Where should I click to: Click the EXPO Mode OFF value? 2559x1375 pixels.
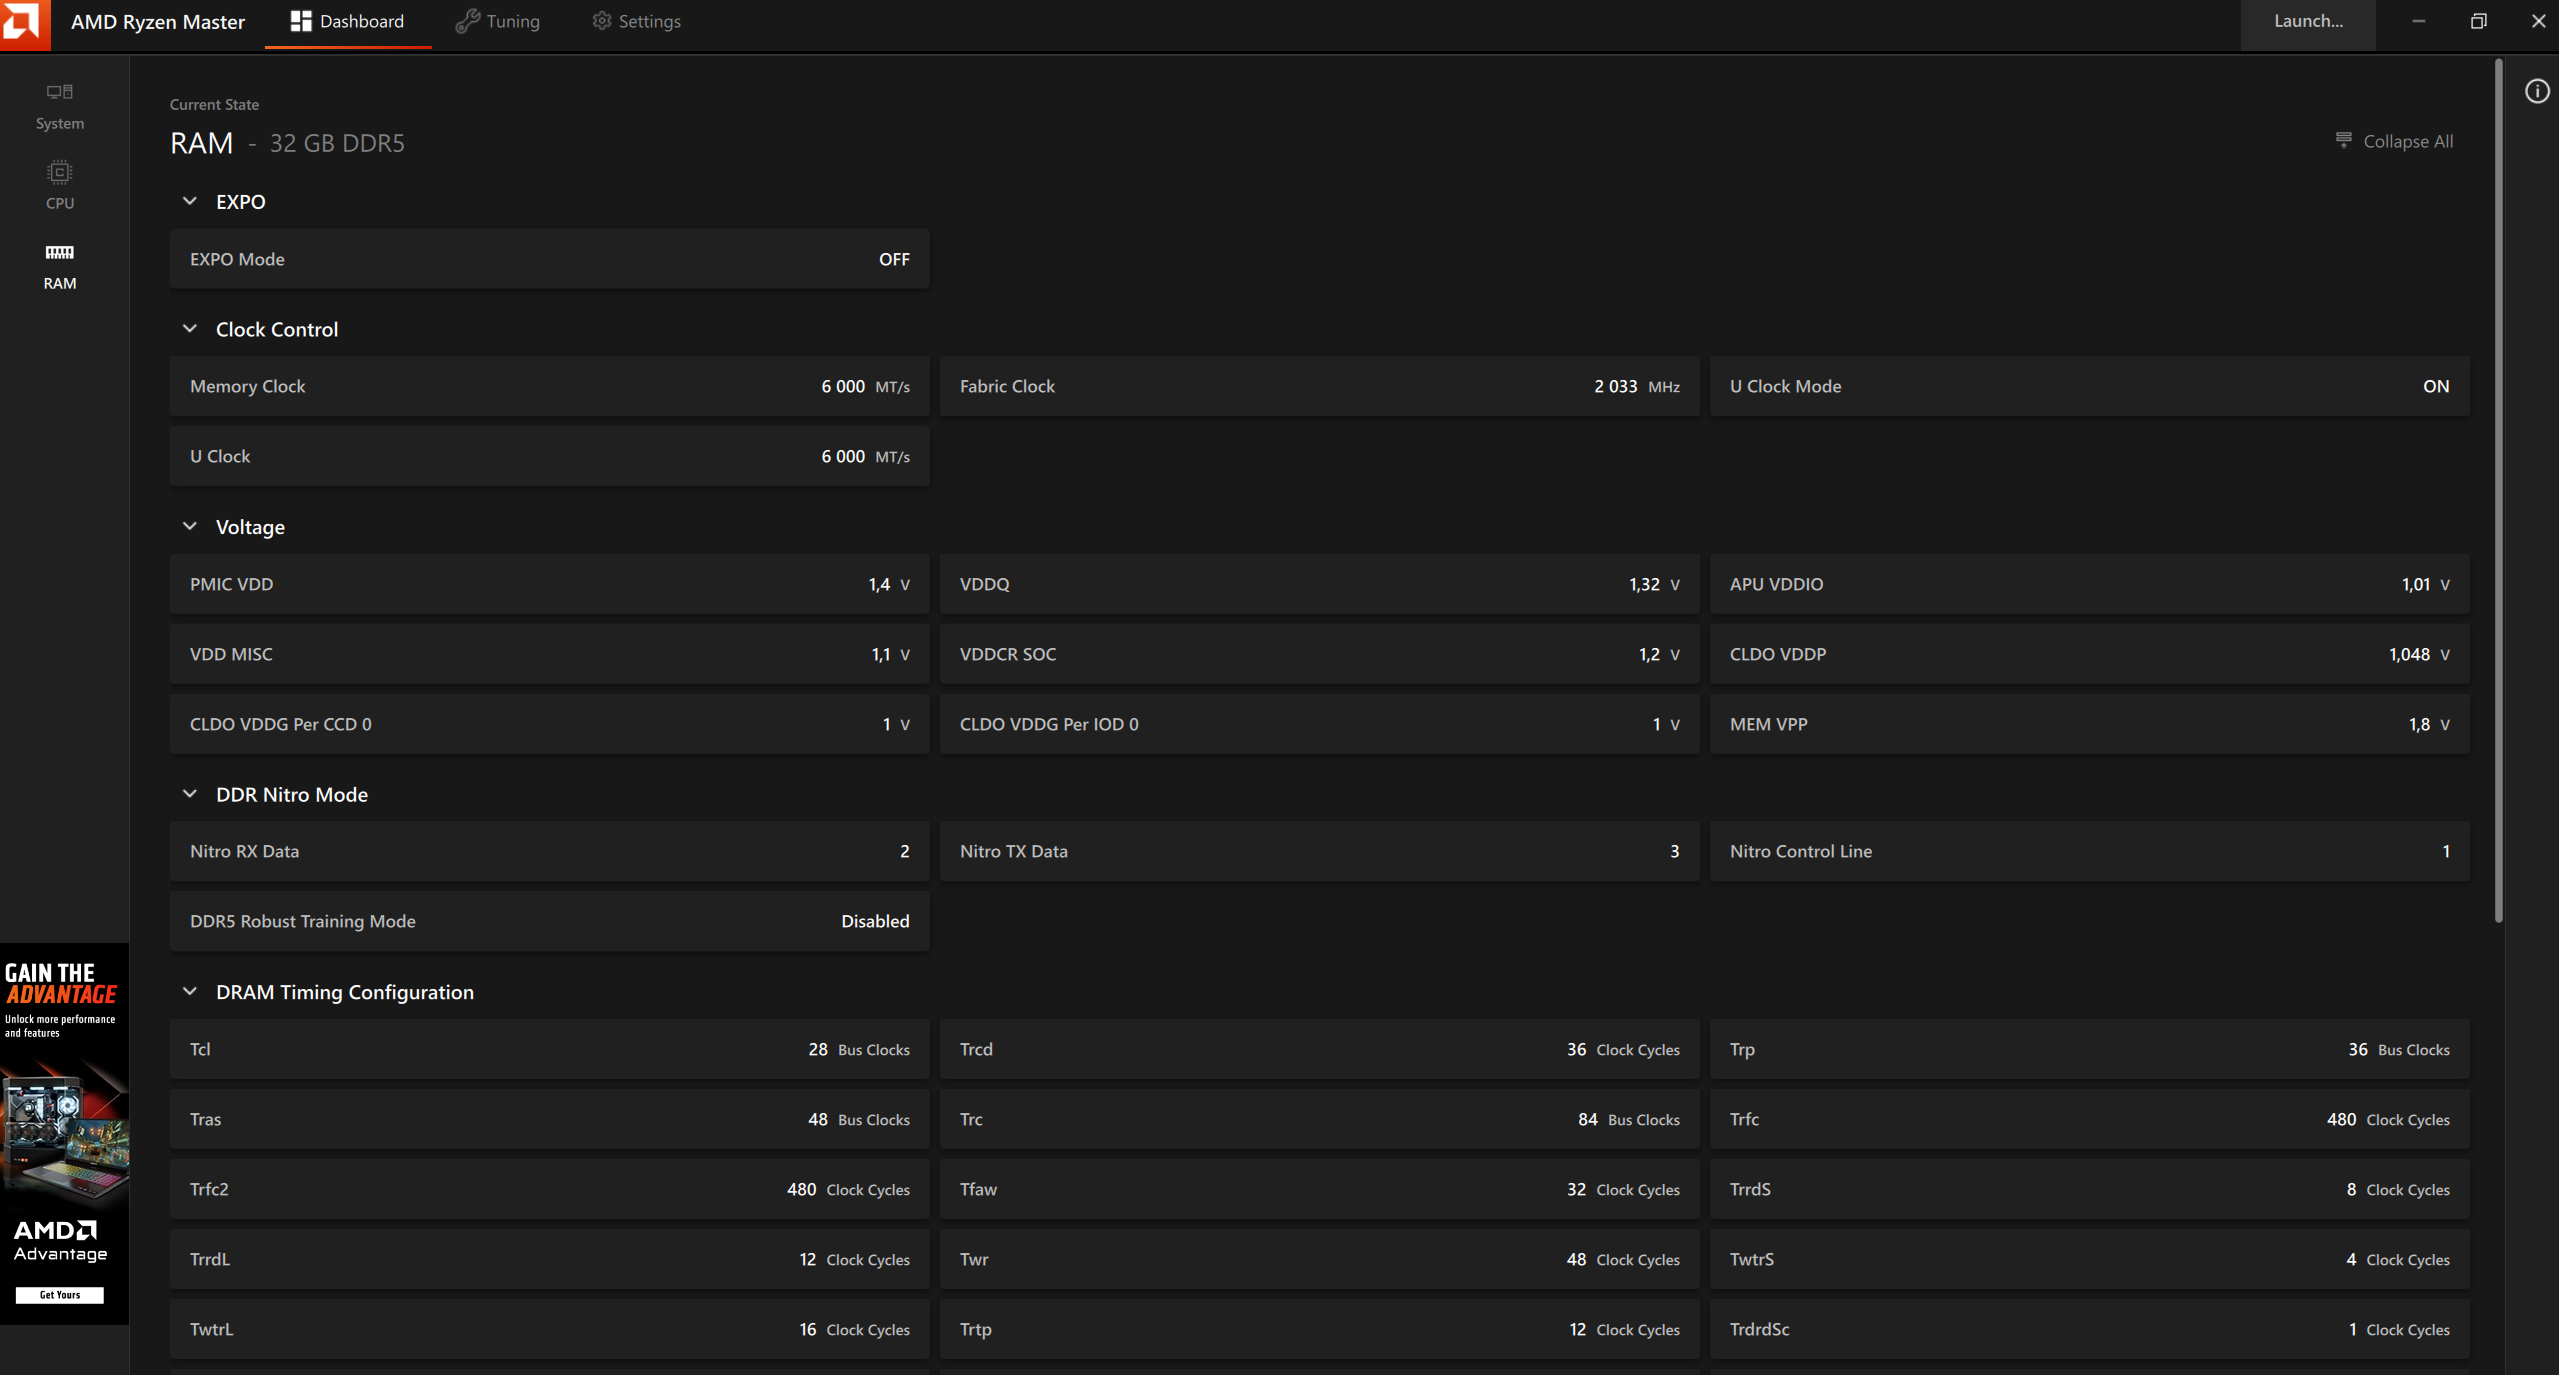tap(894, 260)
